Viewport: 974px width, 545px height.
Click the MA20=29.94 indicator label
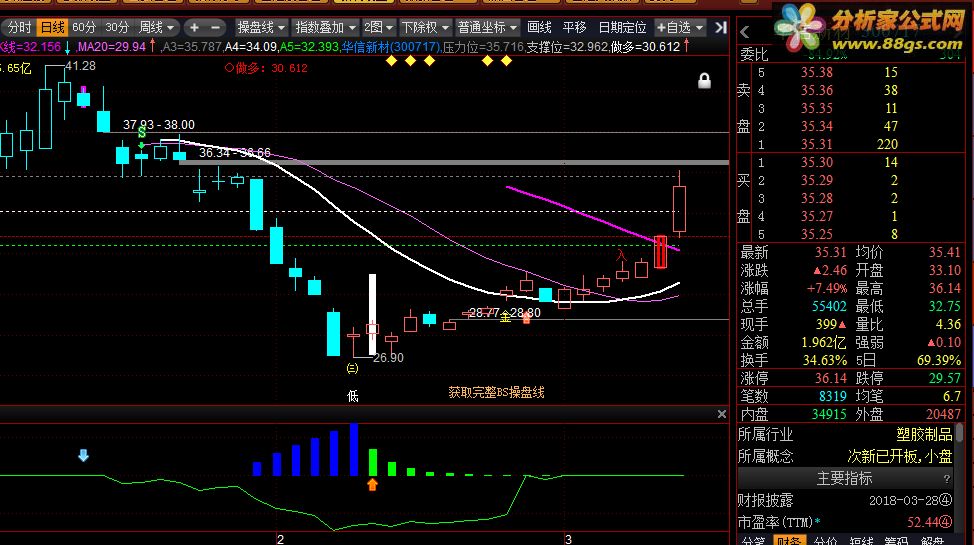coord(111,47)
